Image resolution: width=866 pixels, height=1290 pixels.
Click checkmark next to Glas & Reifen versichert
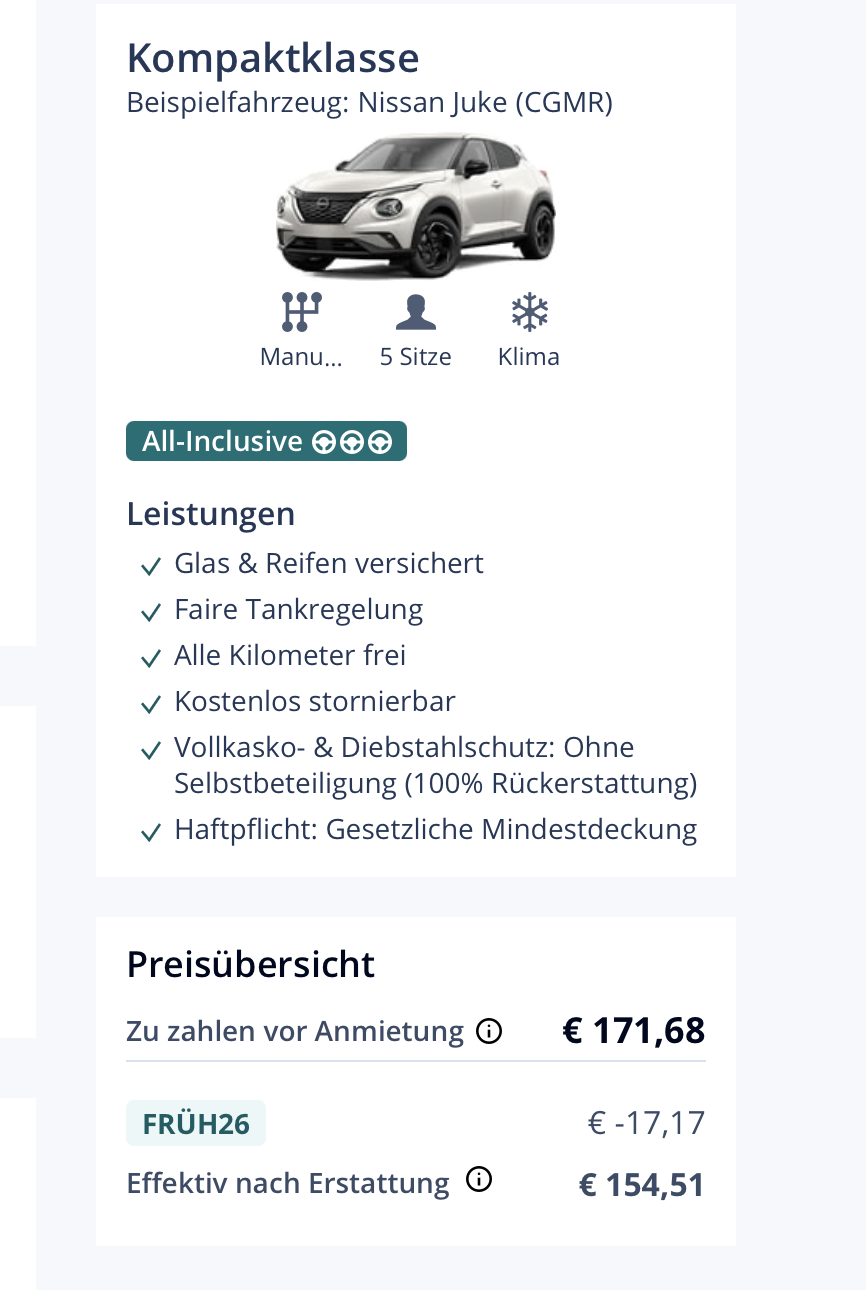151,567
